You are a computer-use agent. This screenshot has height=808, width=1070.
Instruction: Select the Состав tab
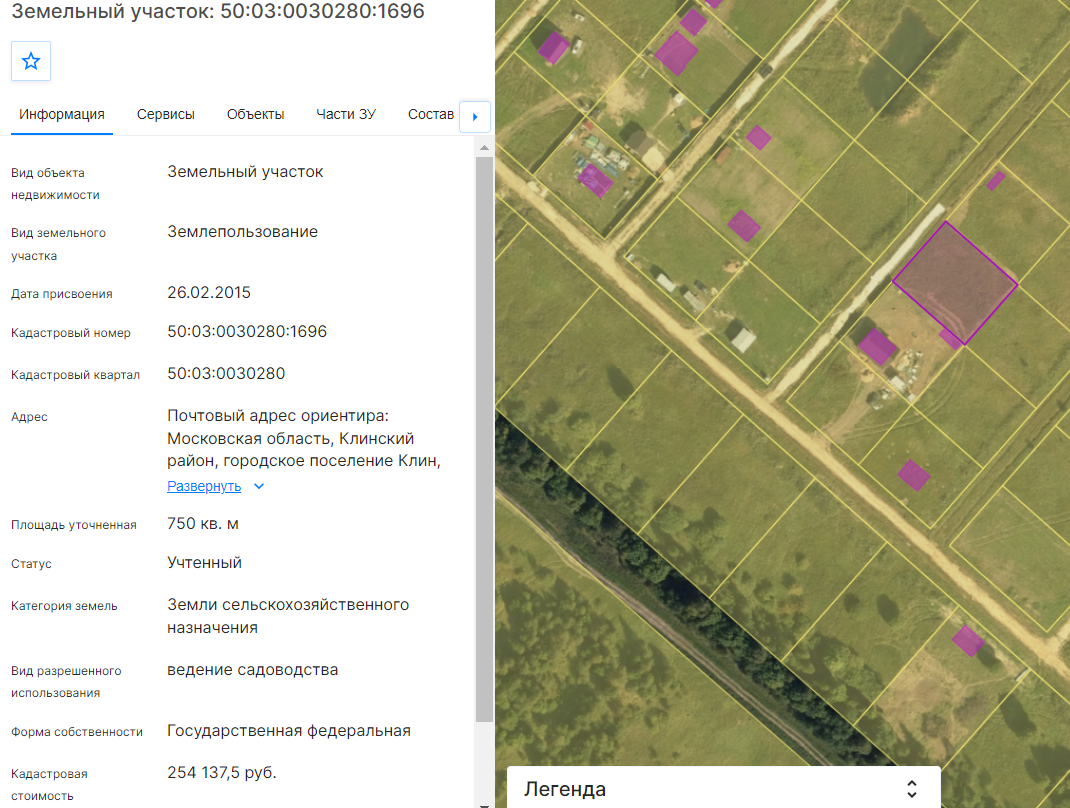[431, 114]
